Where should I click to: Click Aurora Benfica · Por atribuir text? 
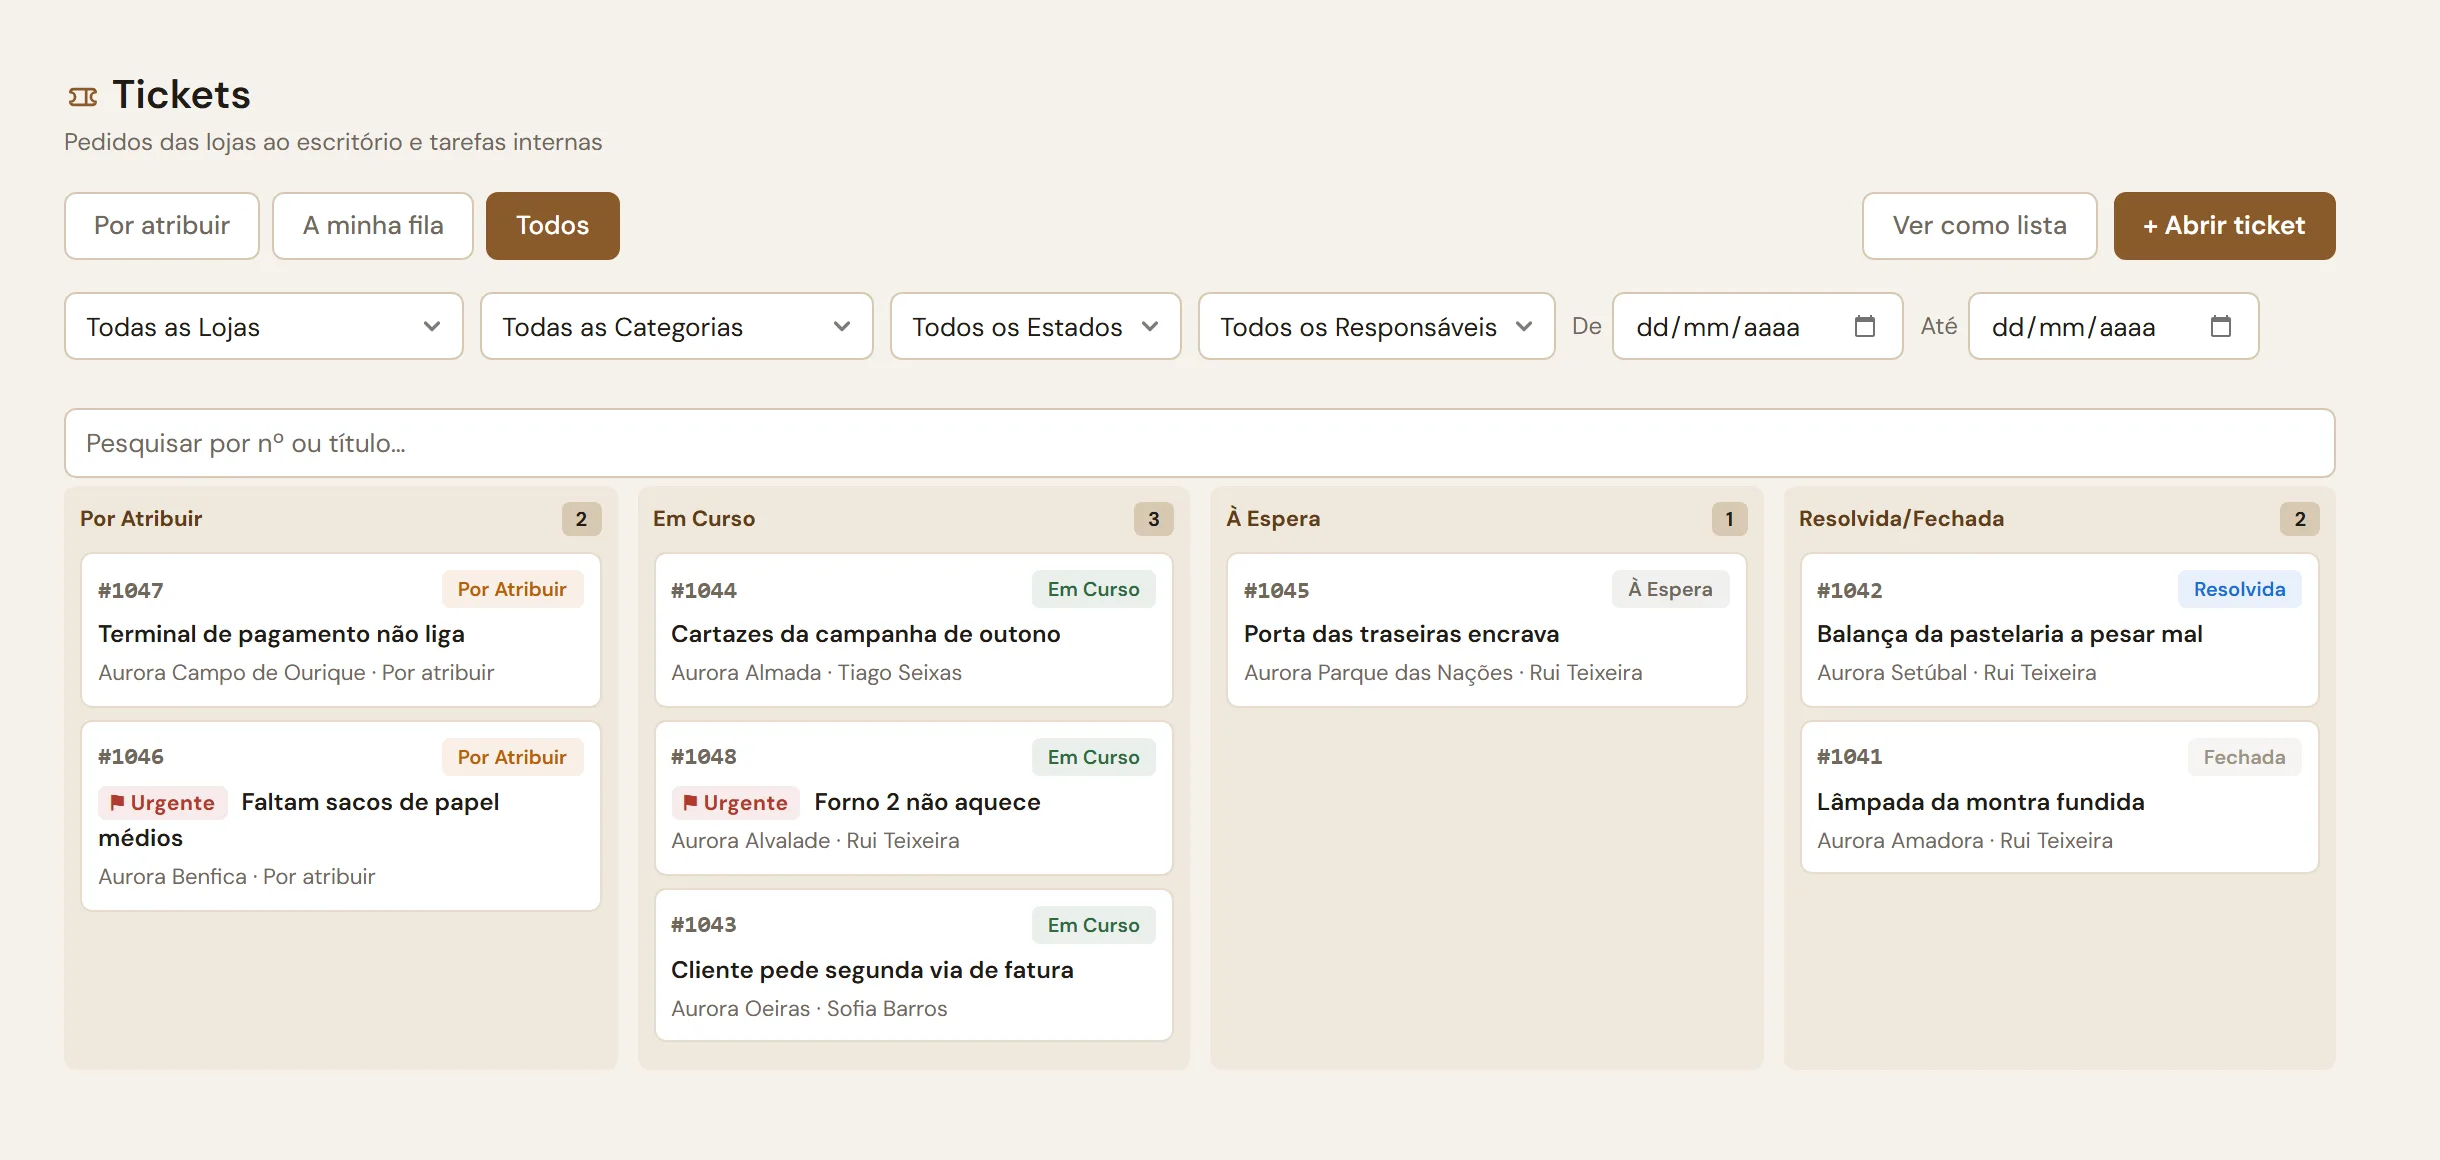tap(237, 877)
